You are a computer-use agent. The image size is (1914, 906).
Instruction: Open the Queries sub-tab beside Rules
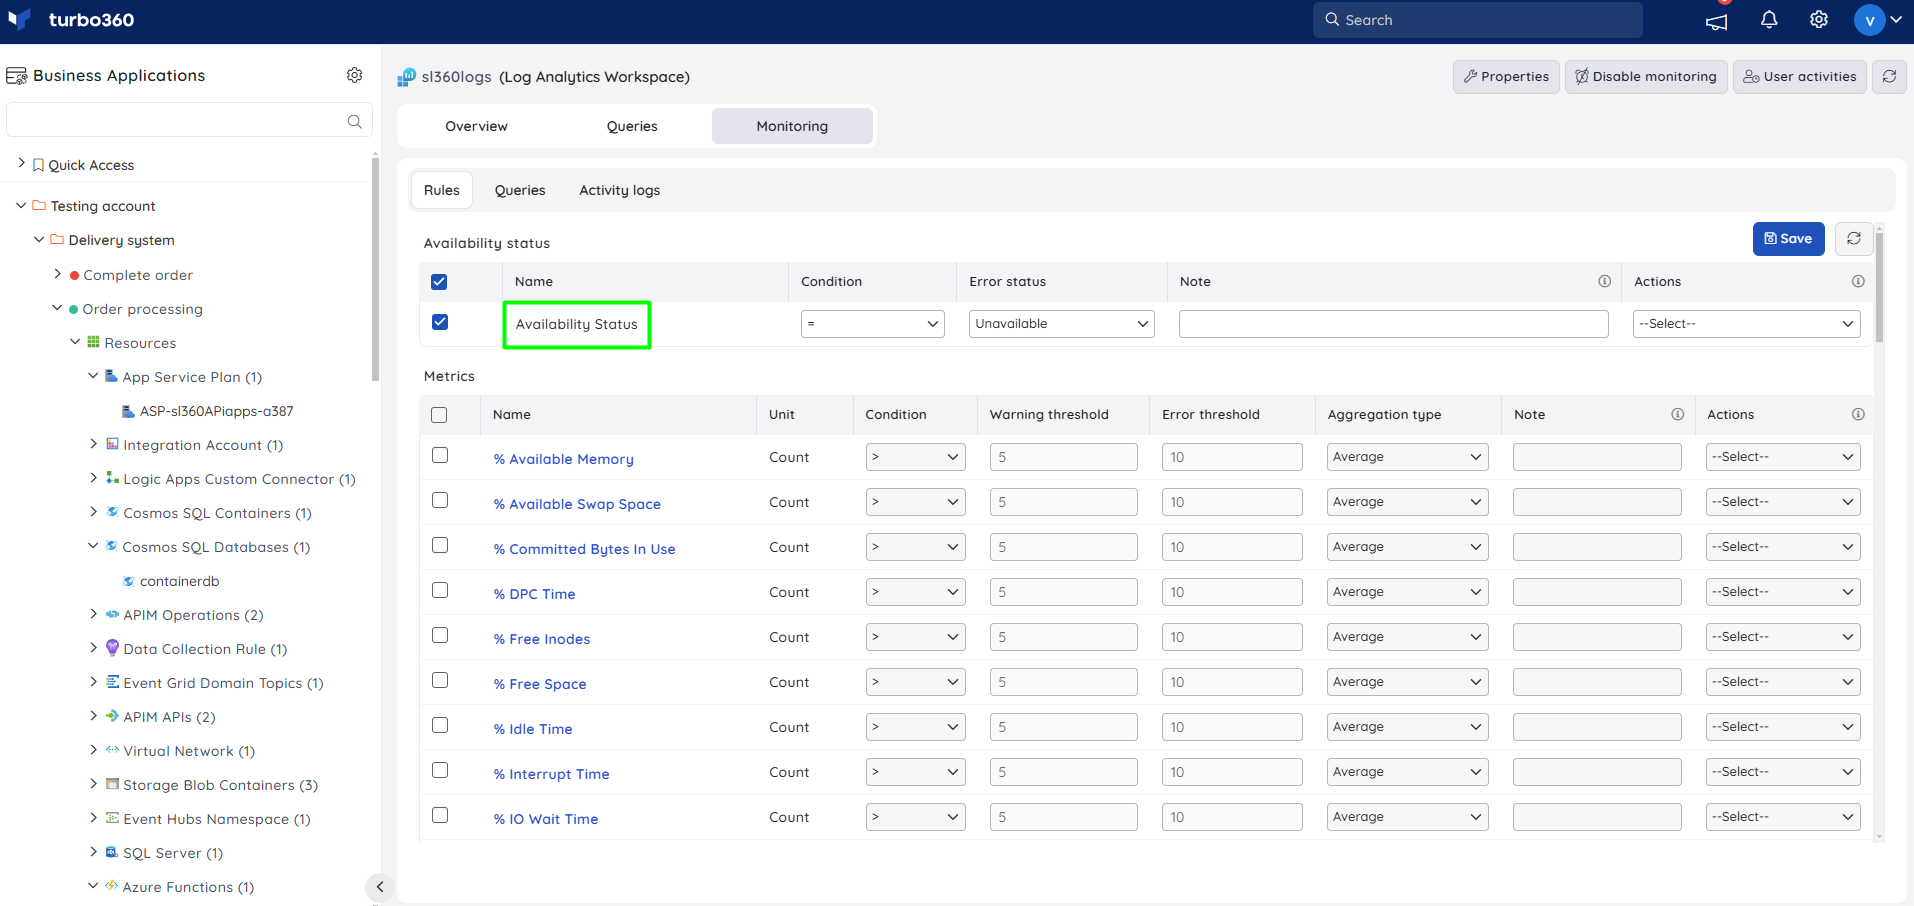click(x=520, y=190)
